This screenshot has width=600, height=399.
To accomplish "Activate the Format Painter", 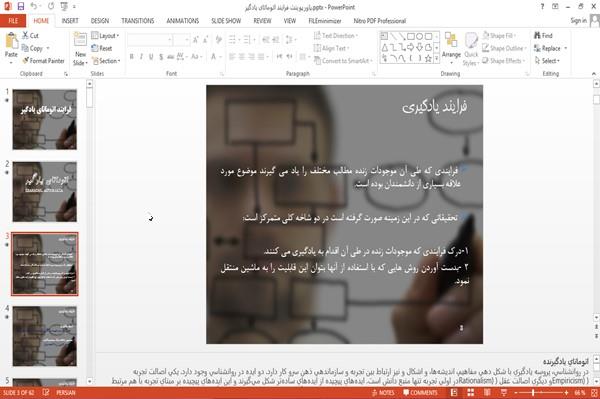I will [43, 61].
